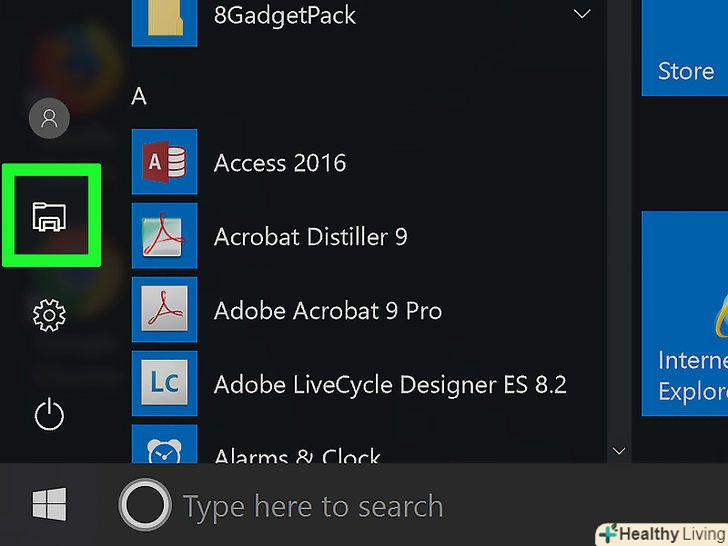Expand the 8GadgetPack folder chevron
This screenshot has width=728, height=546.
[x=581, y=15]
